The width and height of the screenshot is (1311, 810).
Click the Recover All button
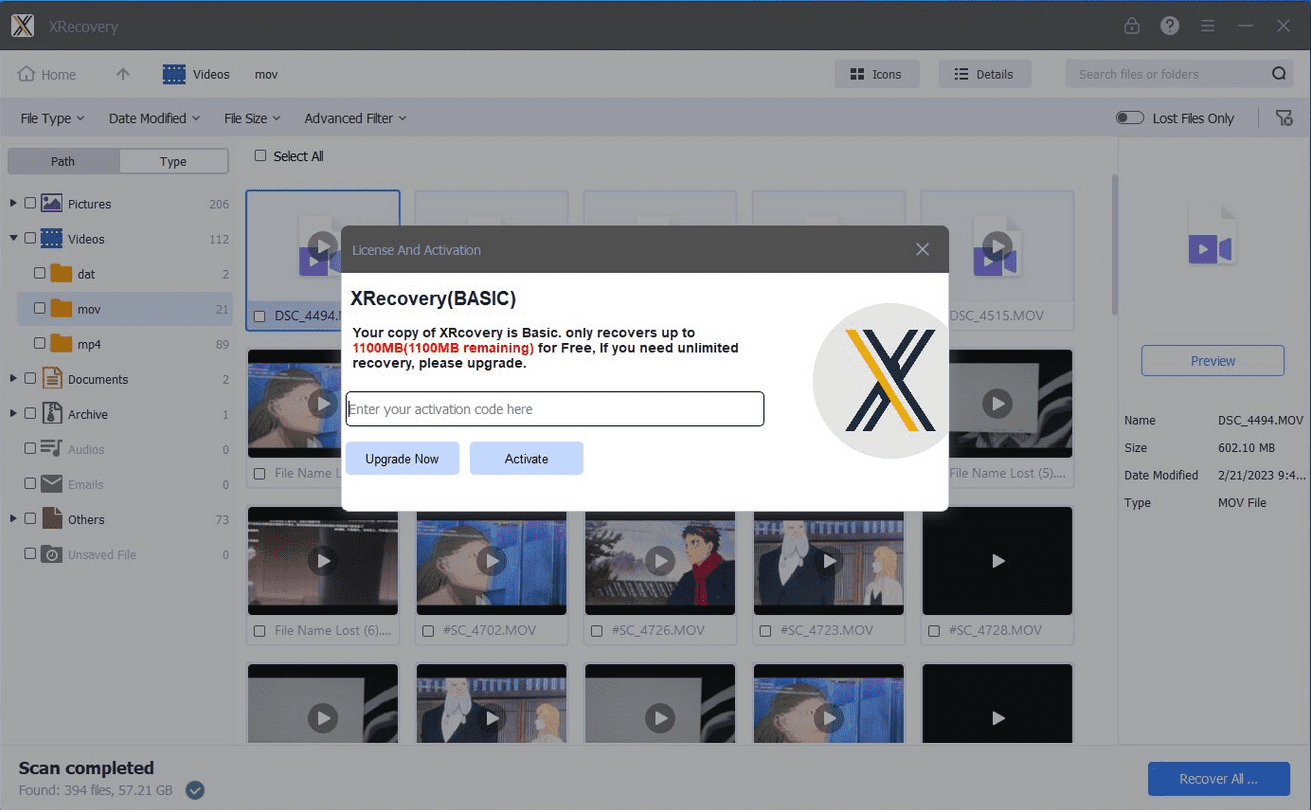point(1218,778)
